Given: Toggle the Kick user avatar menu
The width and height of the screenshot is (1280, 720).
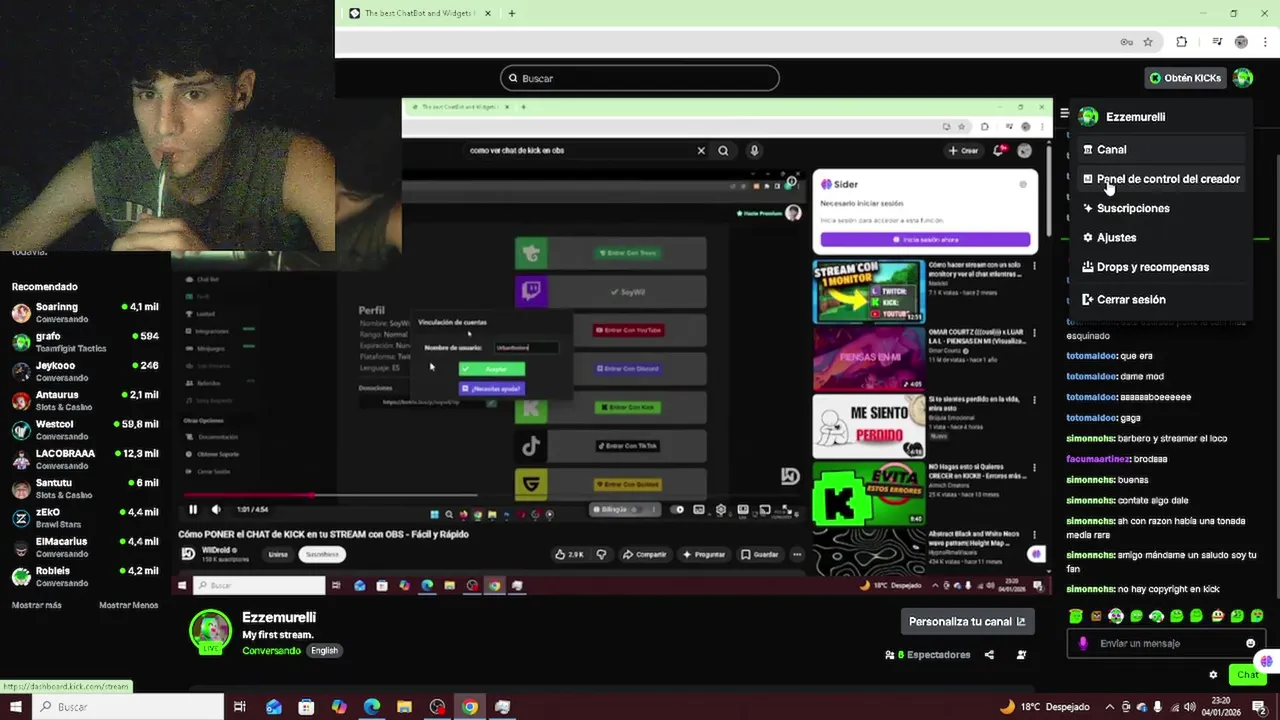Looking at the screenshot, I should [1243, 78].
